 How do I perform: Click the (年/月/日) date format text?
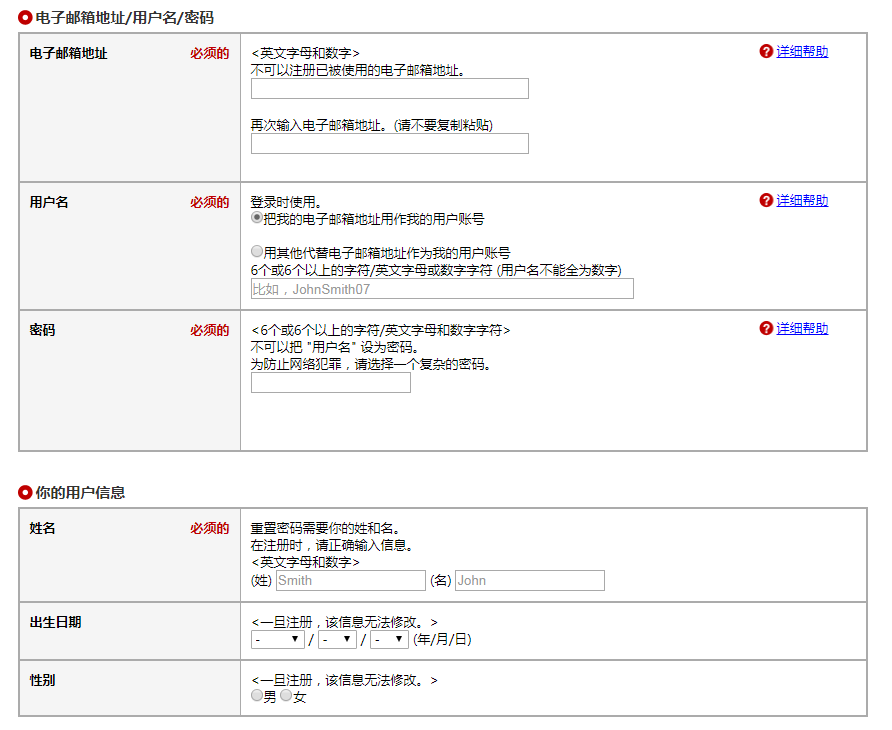[442, 640]
